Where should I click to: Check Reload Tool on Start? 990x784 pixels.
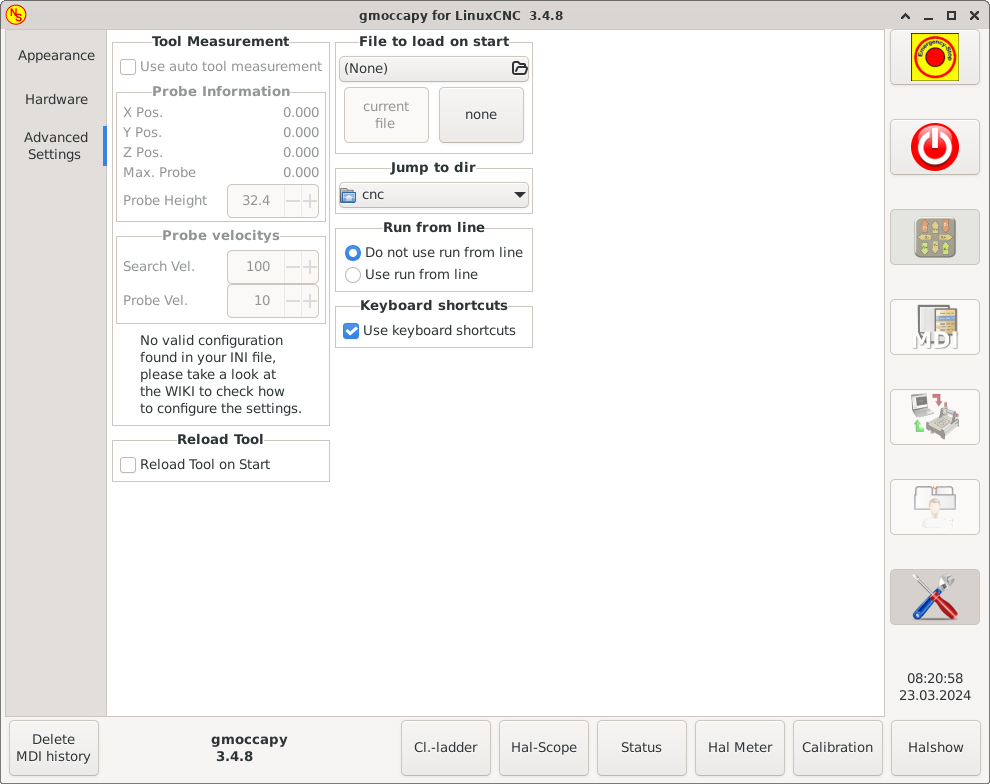click(x=127, y=464)
